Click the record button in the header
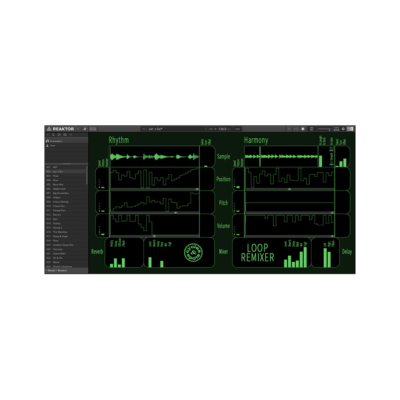Screen dimensions: 400x400 point(303,129)
